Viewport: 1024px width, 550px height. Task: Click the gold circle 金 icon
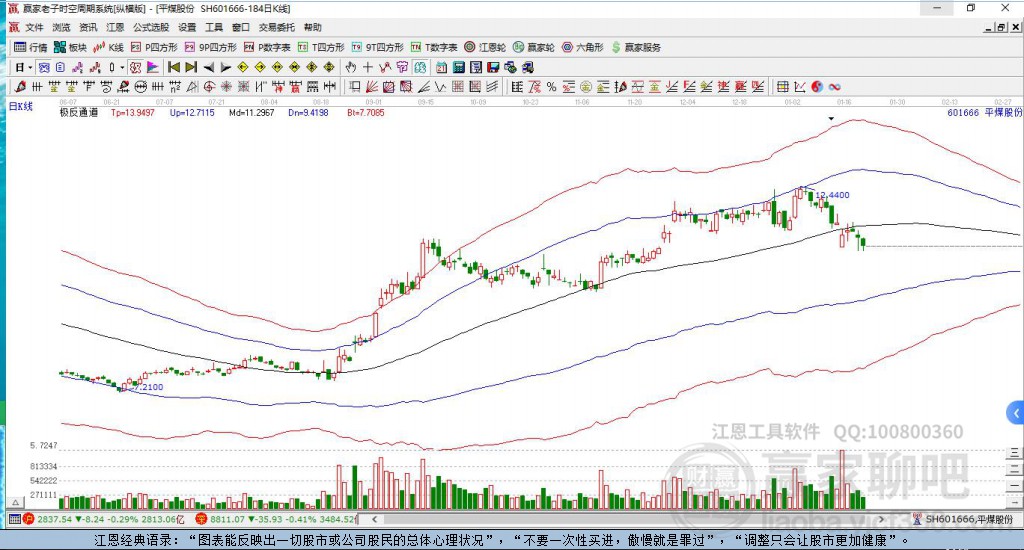(586, 86)
